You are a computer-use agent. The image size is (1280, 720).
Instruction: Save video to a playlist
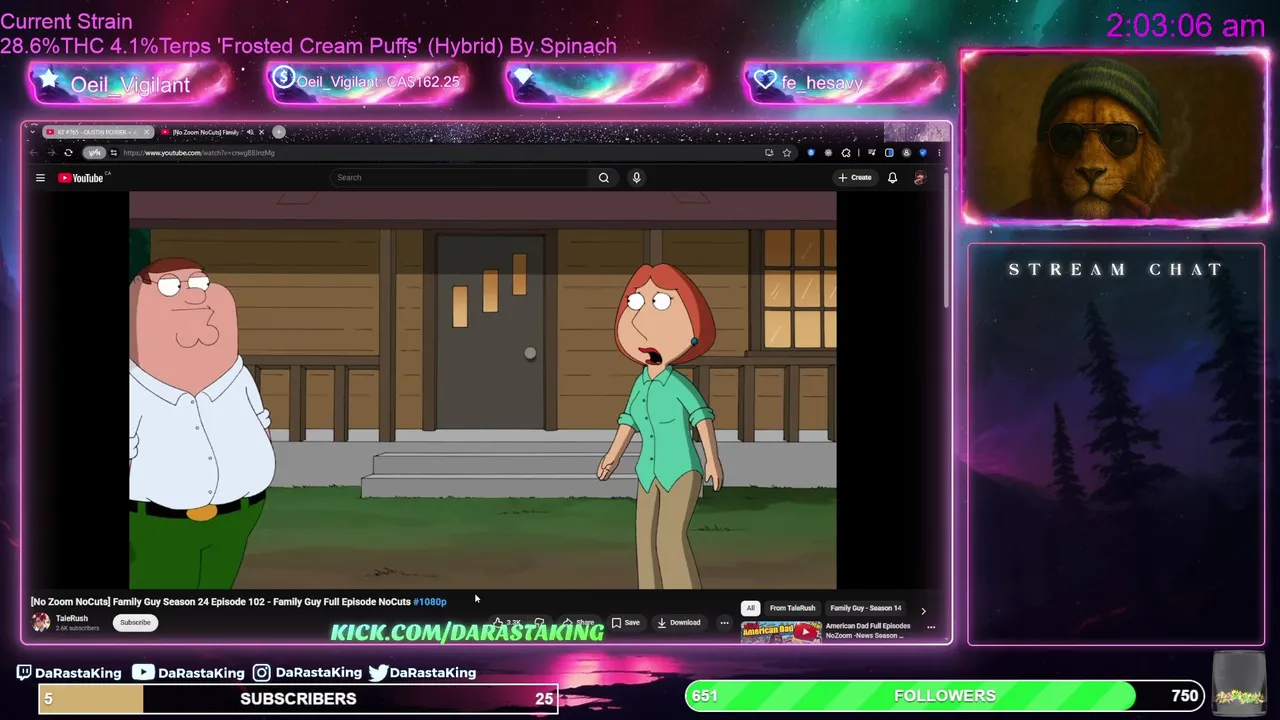[x=626, y=622]
